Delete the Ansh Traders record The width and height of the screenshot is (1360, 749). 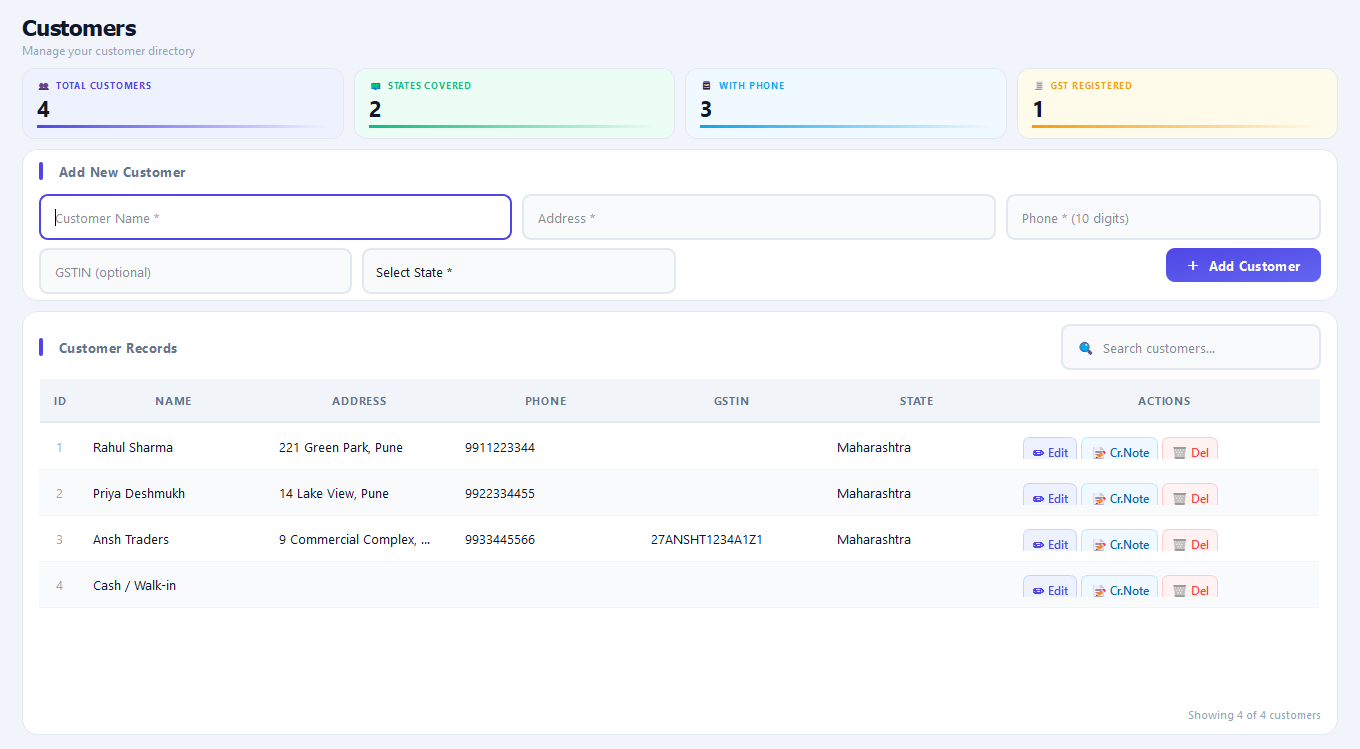pyautogui.click(x=1190, y=542)
